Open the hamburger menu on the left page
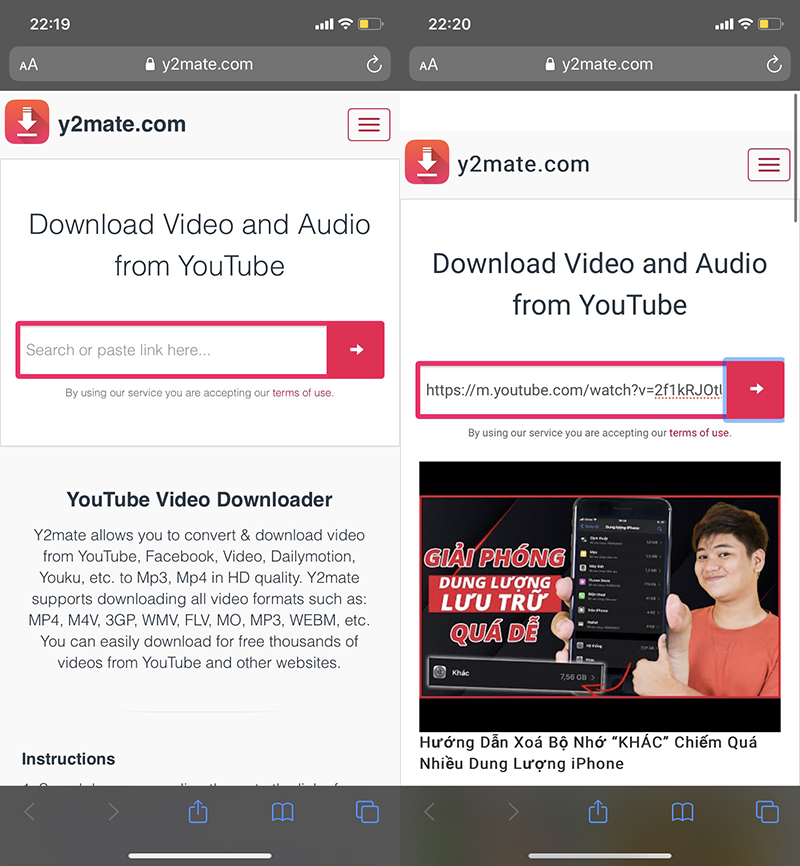Image resolution: width=800 pixels, height=866 pixels. click(x=369, y=124)
